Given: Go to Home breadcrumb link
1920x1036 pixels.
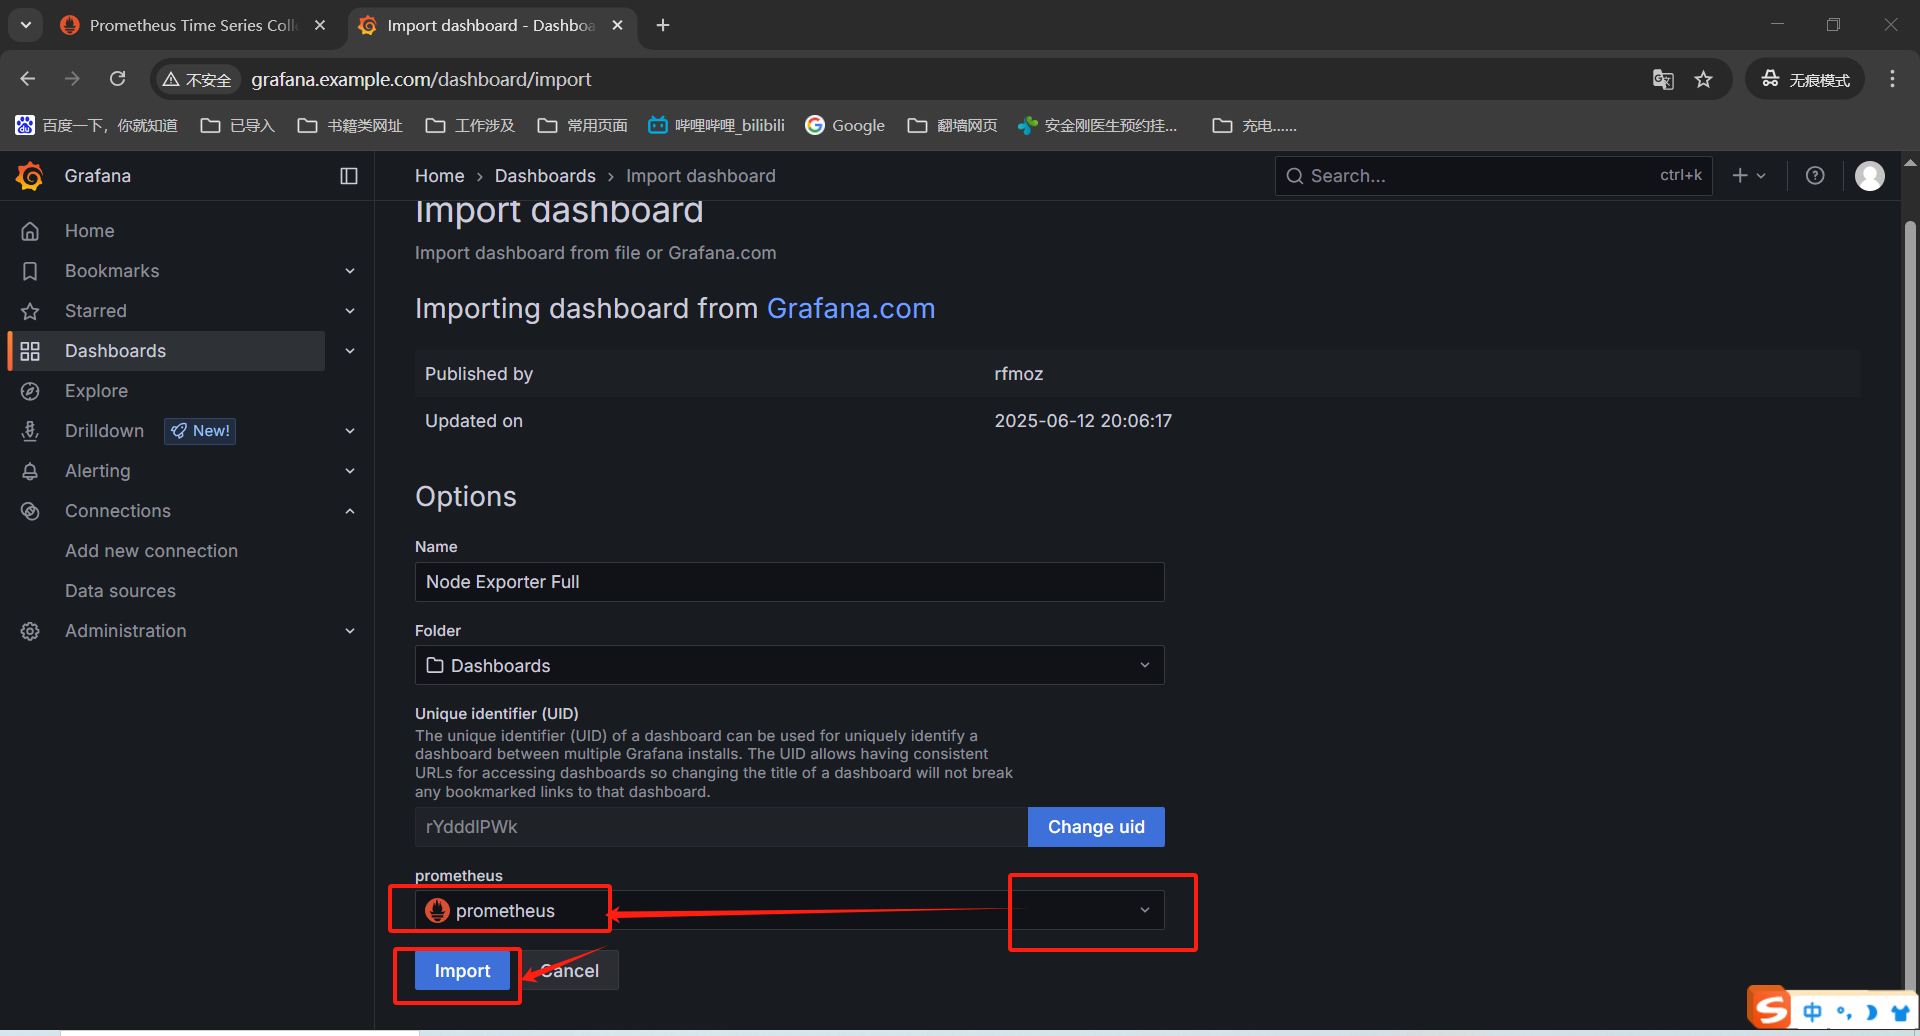Looking at the screenshot, I should click(x=440, y=176).
